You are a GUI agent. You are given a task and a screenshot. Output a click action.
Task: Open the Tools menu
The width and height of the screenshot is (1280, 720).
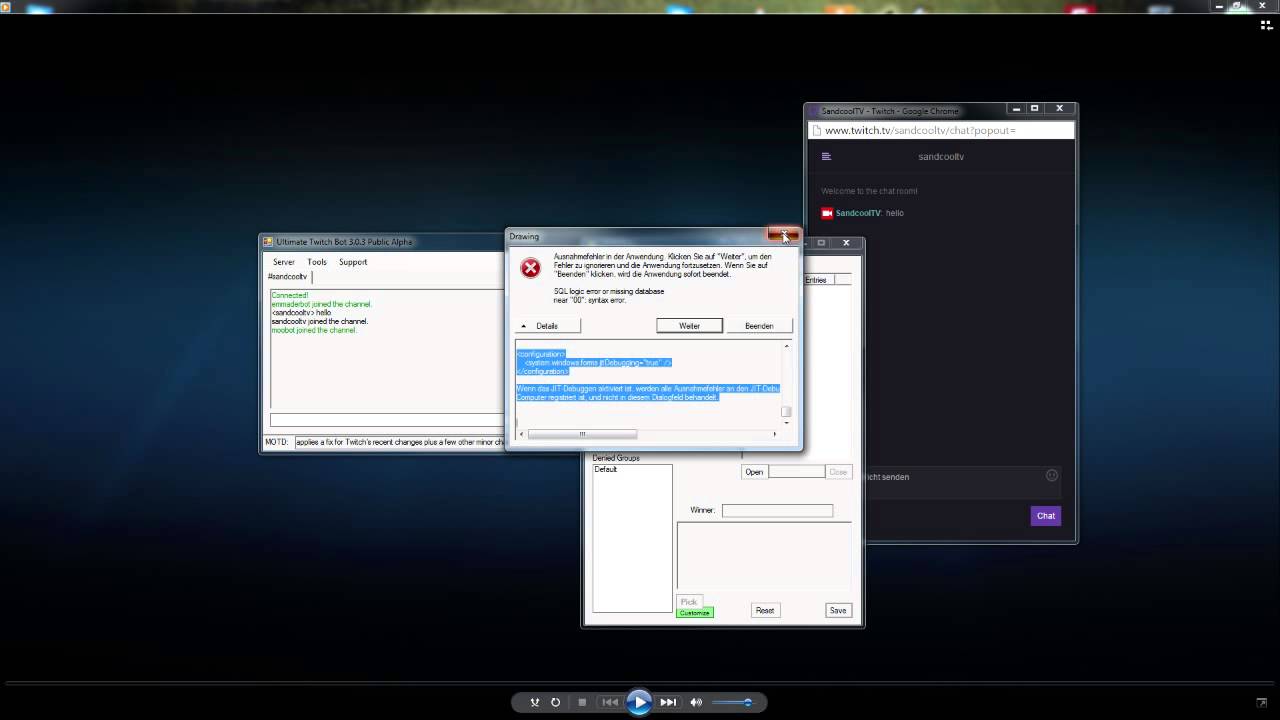point(317,262)
